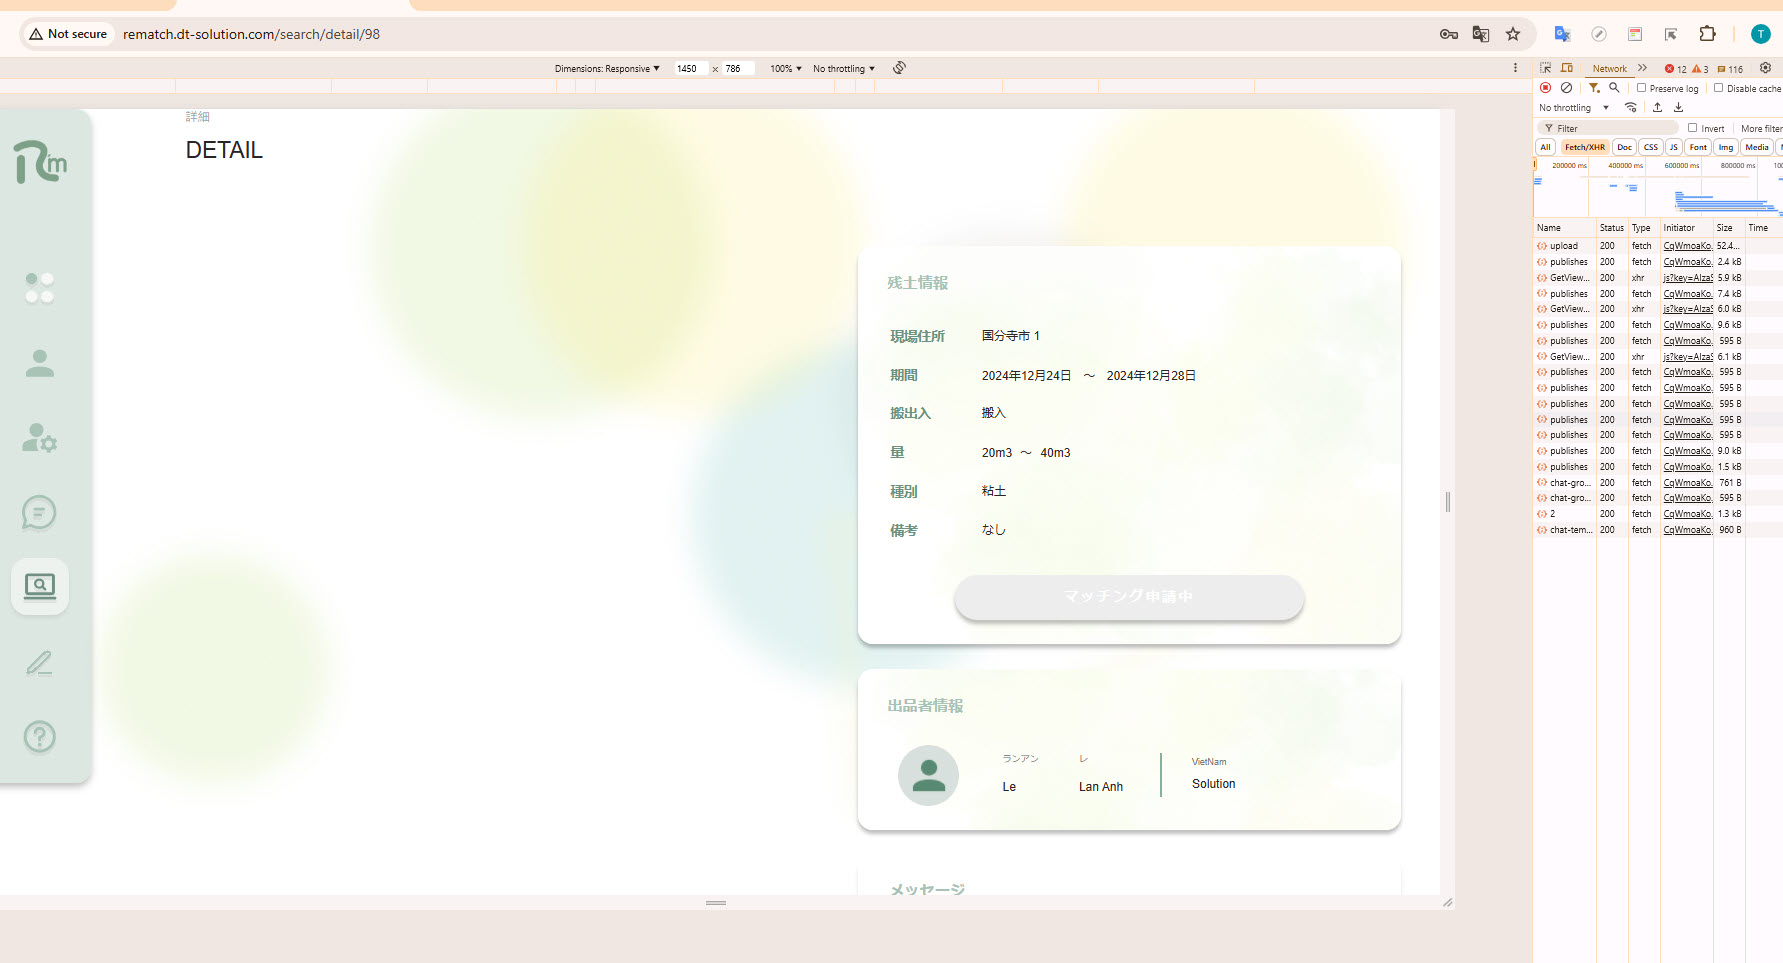1783x963 pixels.
Task: Enable the Preserve log checkbox
Action: click(1641, 88)
